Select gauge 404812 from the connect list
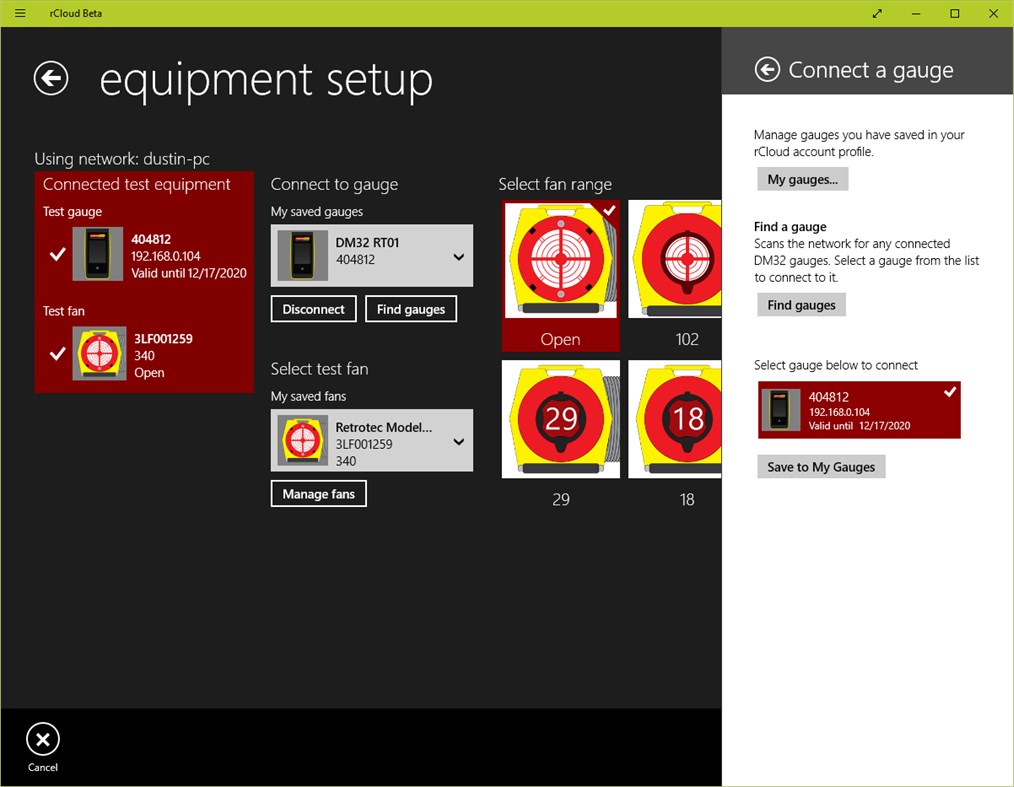The width and height of the screenshot is (1014, 787). pyautogui.click(x=858, y=410)
